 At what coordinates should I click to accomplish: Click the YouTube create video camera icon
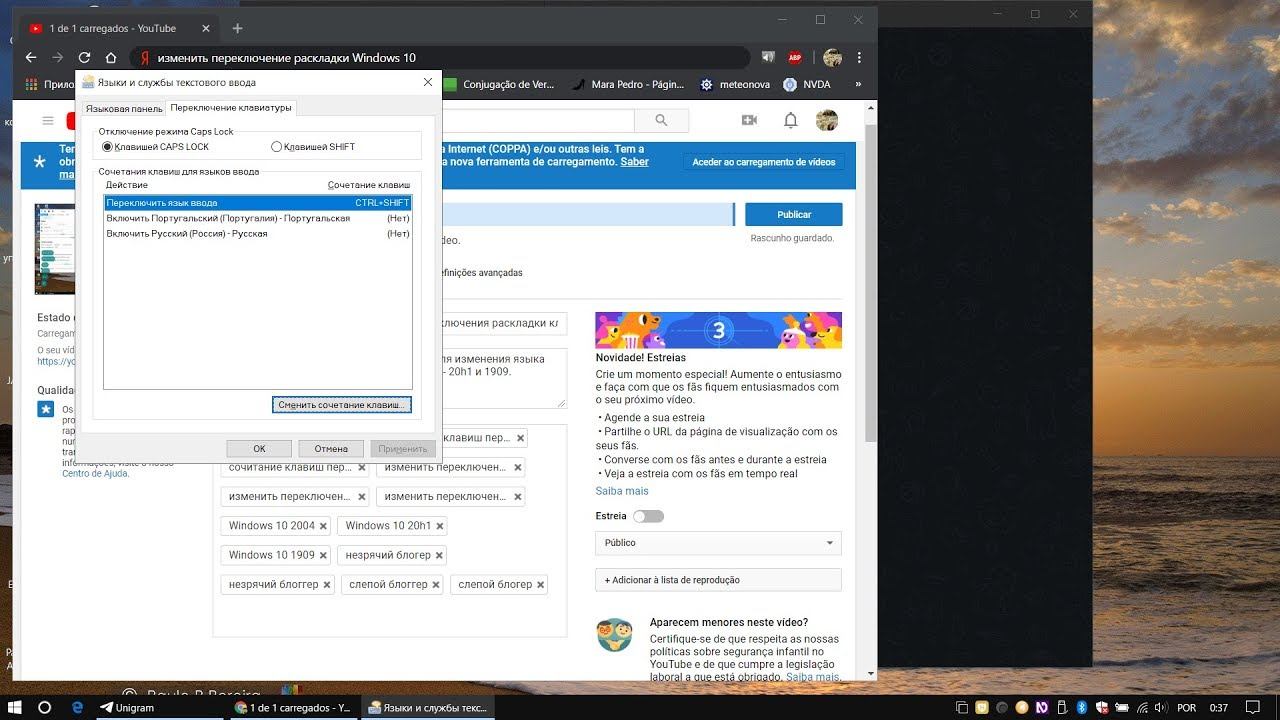pos(749,120)
